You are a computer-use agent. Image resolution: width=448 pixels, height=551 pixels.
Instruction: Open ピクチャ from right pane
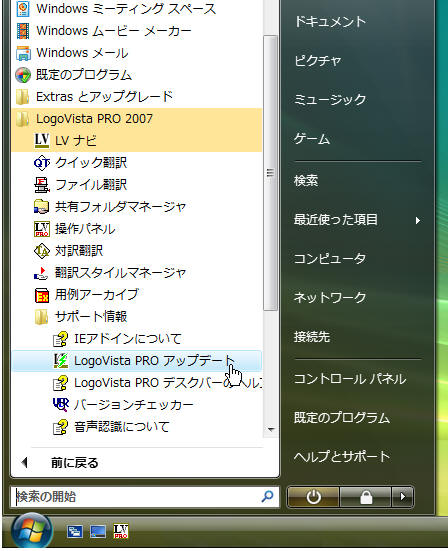pyautogui.click(x=318, y=61)
